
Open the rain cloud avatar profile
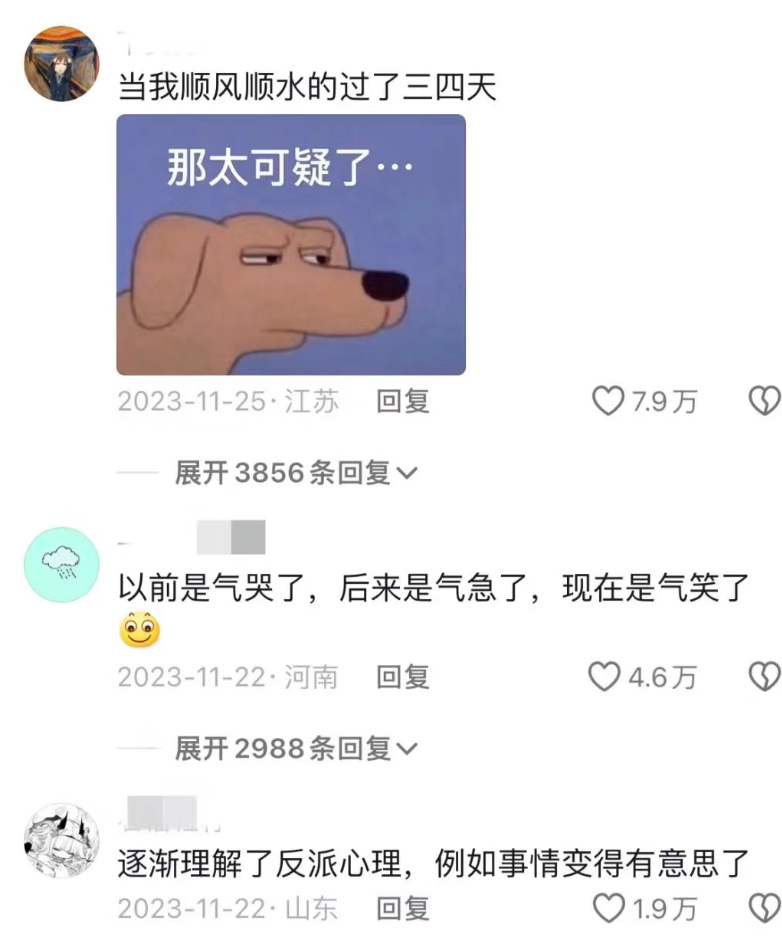pyautogui.click(x=61, y=565)
